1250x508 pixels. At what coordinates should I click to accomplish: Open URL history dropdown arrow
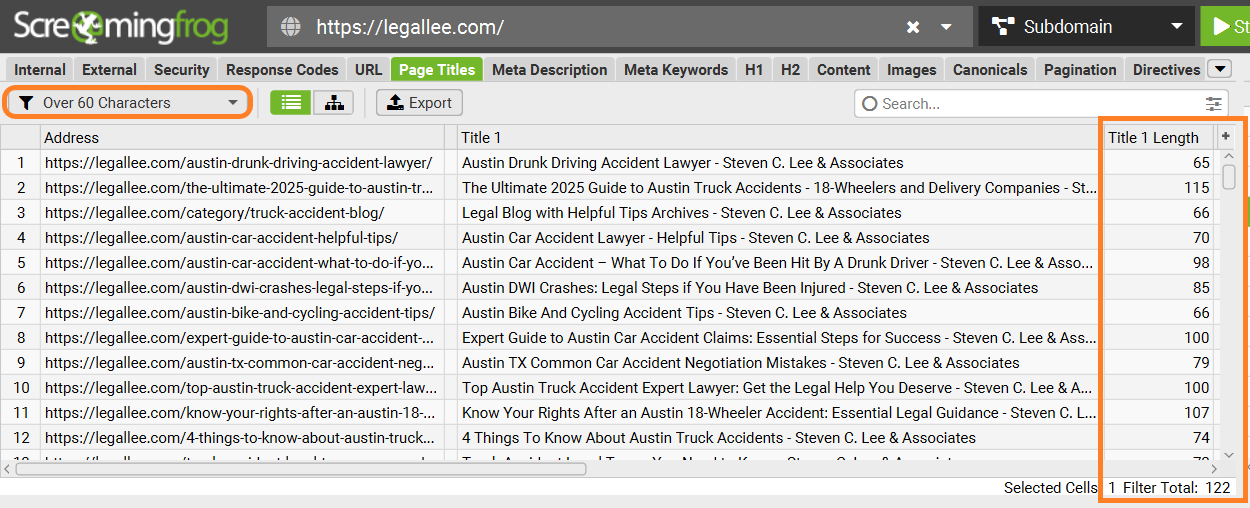[946, 27]
